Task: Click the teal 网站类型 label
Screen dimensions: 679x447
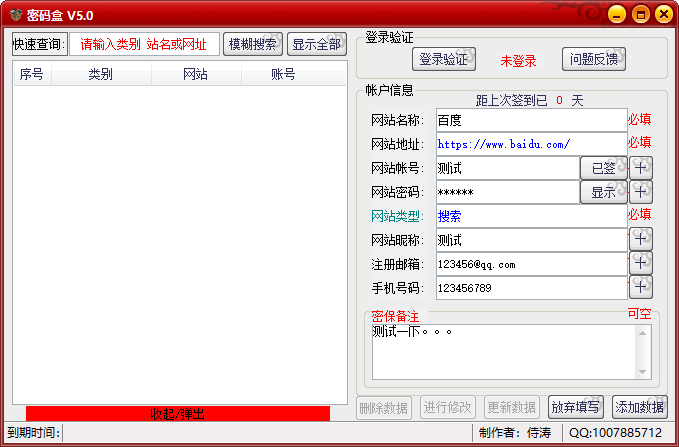Action: pos(397,216)
